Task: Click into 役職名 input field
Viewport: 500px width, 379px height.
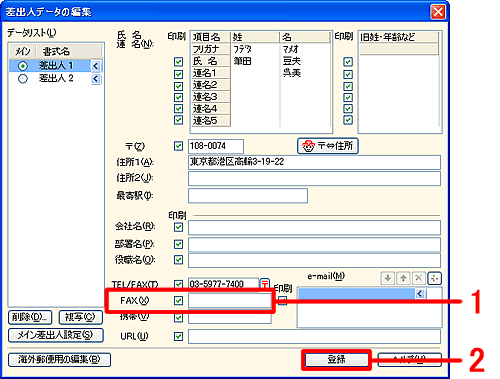Action: pos(314,260)
